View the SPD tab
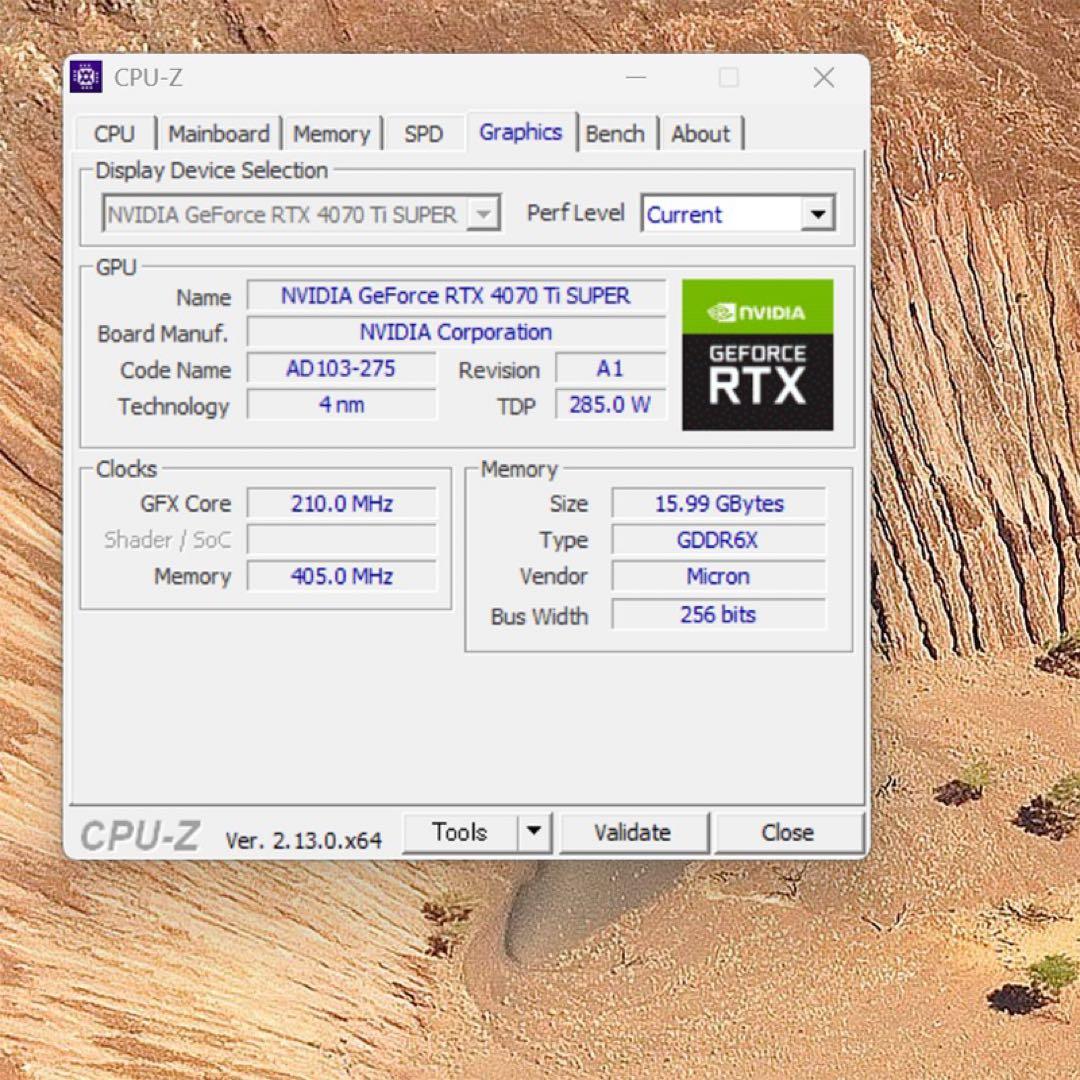The width and height of the screenshot is (1080, 1080). pos(423,133)
